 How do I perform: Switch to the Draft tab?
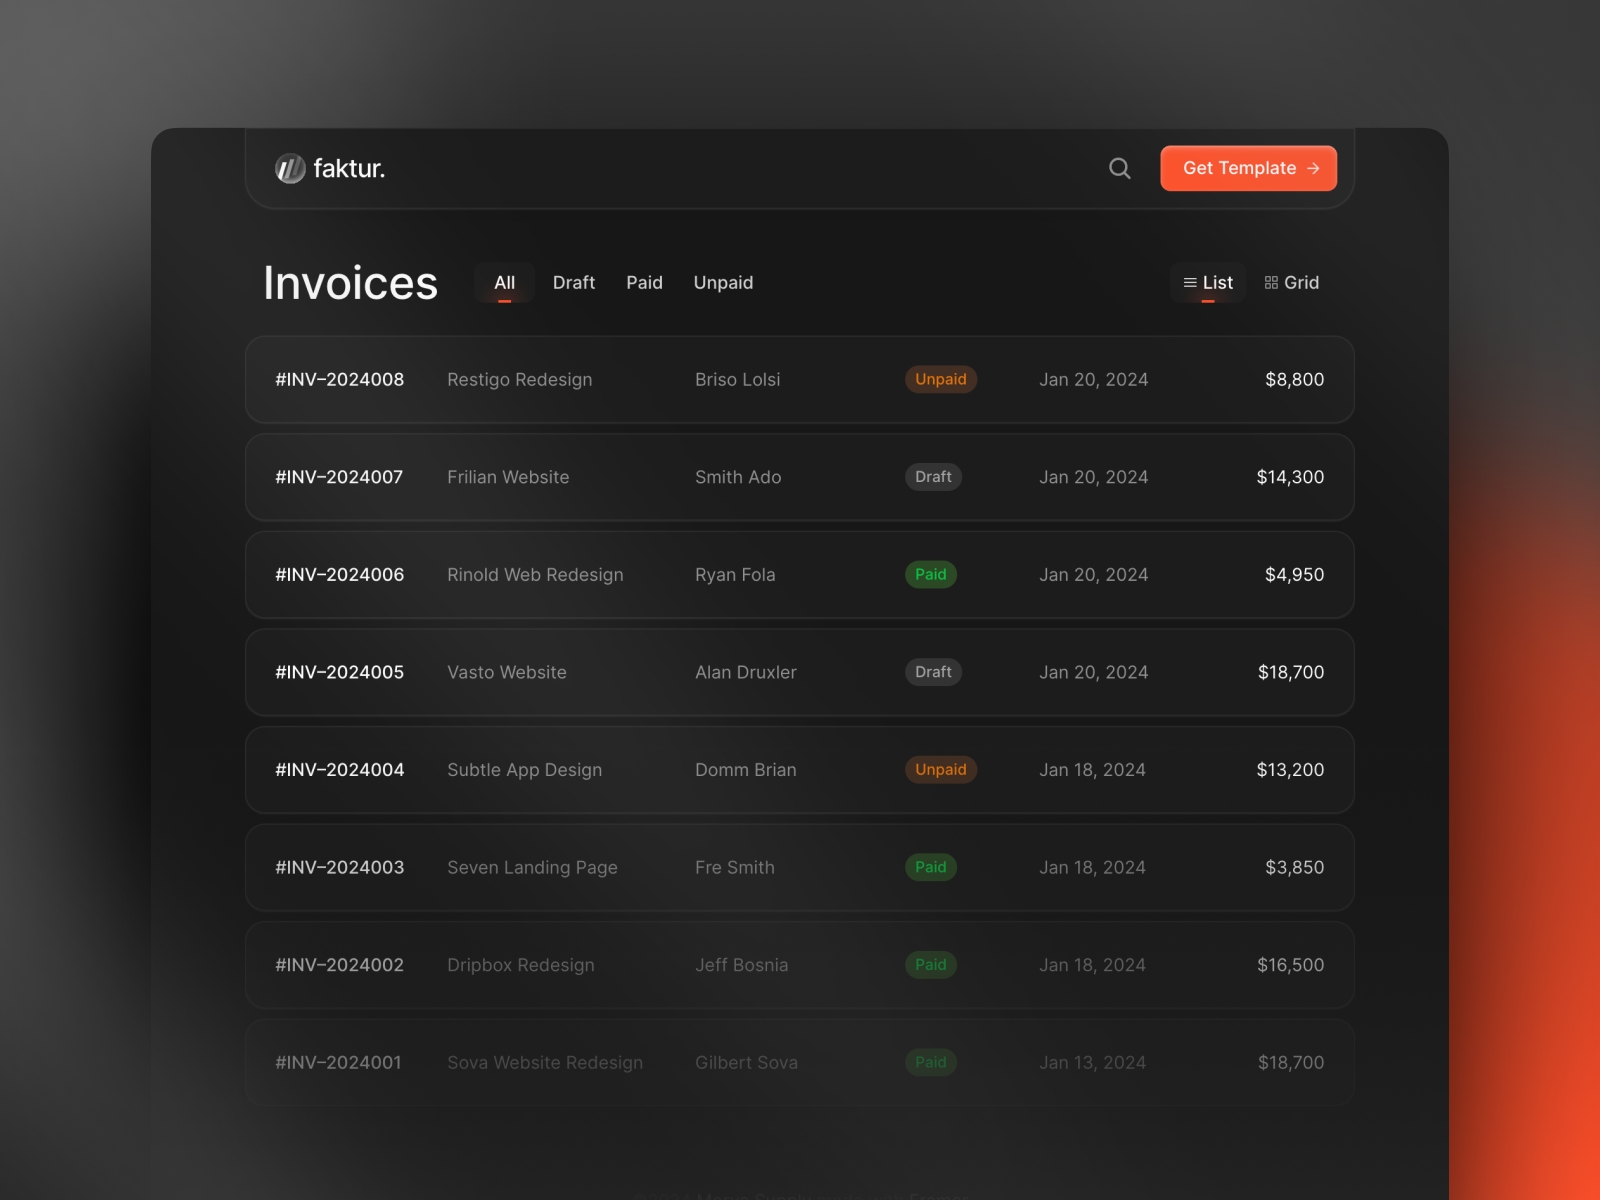573,282
